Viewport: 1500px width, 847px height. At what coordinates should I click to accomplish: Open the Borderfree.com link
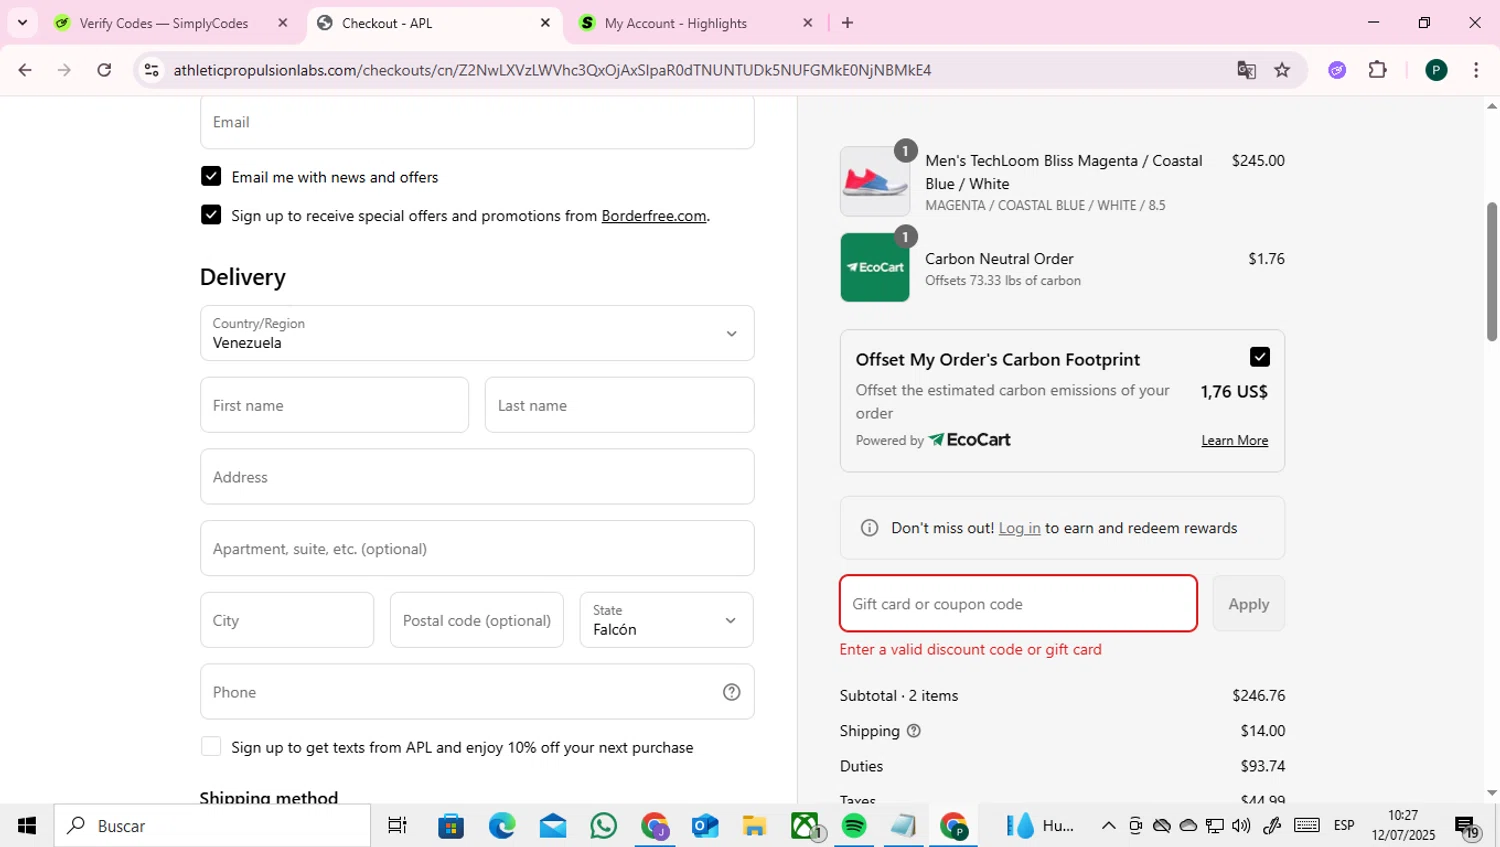click(654, 216)
